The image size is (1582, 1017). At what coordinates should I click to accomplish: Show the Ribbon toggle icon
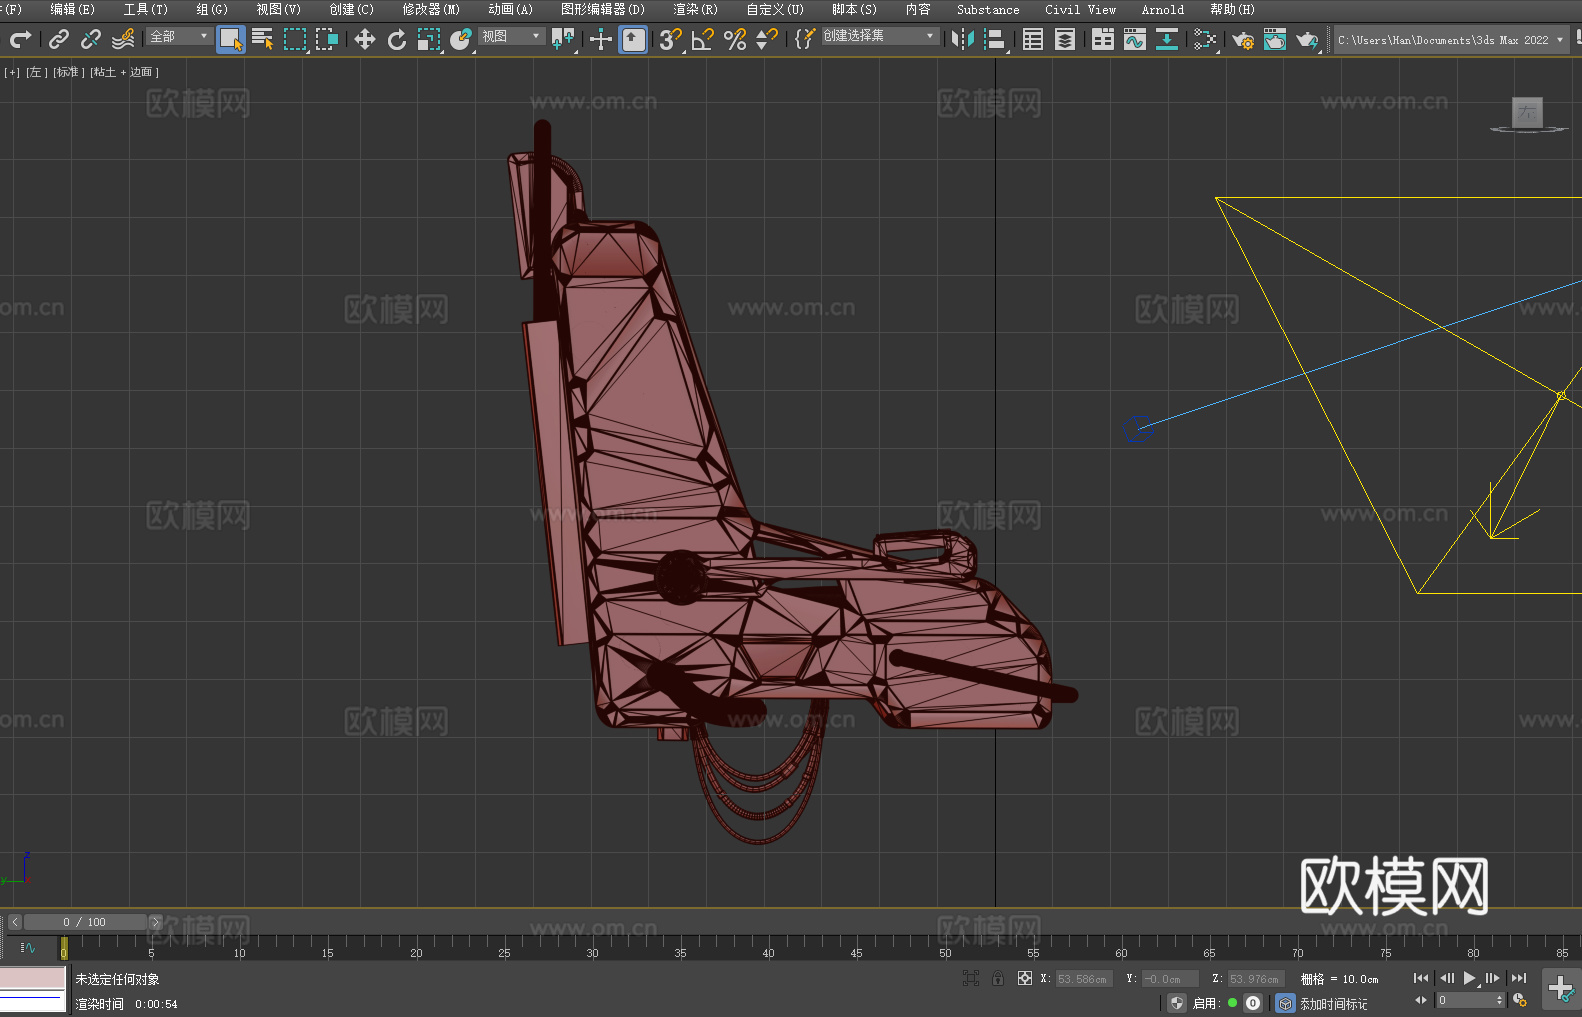click(x=1103, y=39)
